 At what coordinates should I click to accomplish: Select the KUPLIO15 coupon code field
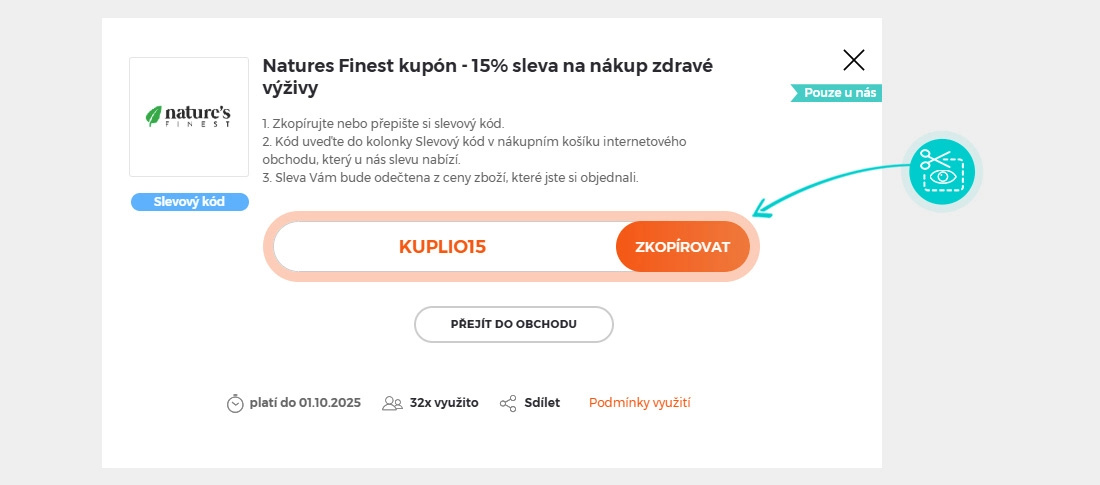[x=443, y=246]
